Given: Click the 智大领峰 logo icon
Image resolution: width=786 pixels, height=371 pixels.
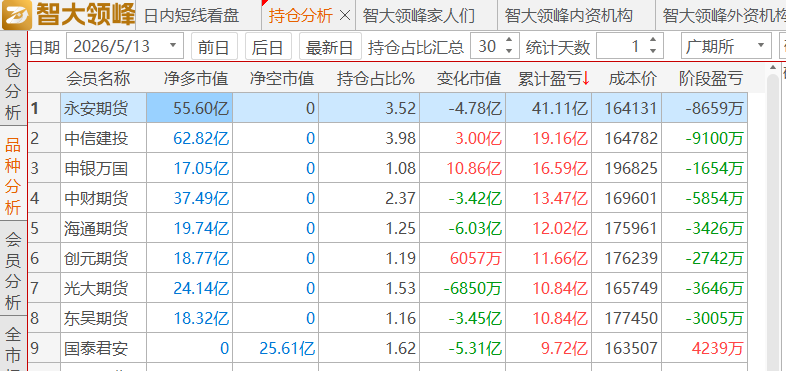Looking at the screenshot, I should click(17, 15).
